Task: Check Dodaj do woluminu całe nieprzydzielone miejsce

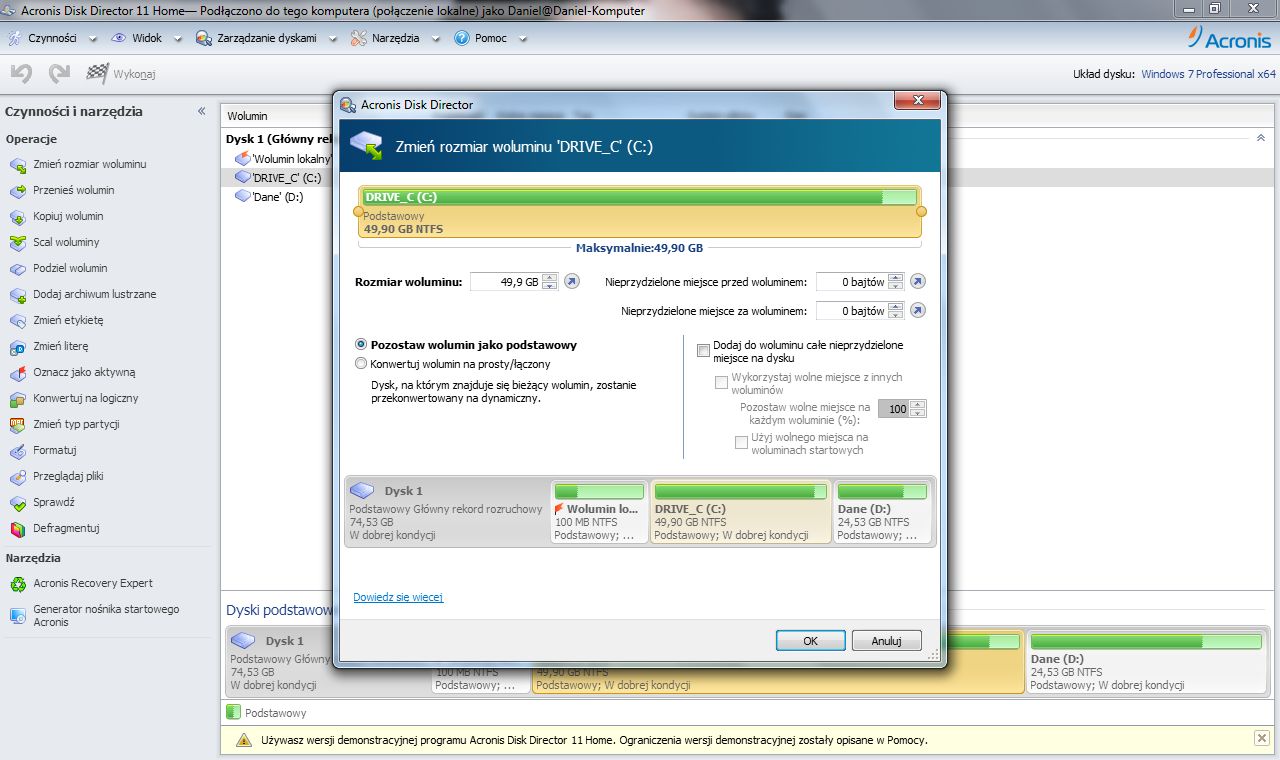Action: (703, 351)
